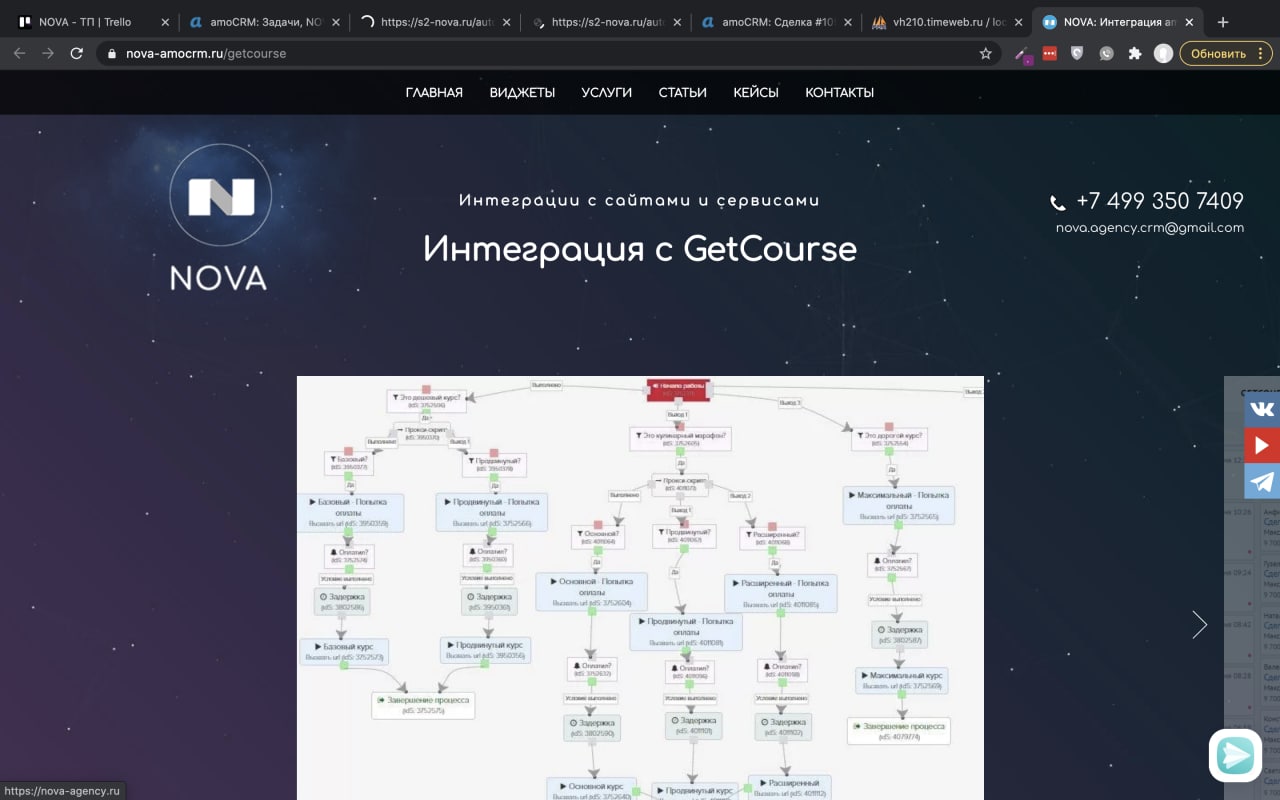The image size is (1280, 800).
Task: Open the ВИДЖЕТЫ menu item
Action: click(x=522, y=92)
